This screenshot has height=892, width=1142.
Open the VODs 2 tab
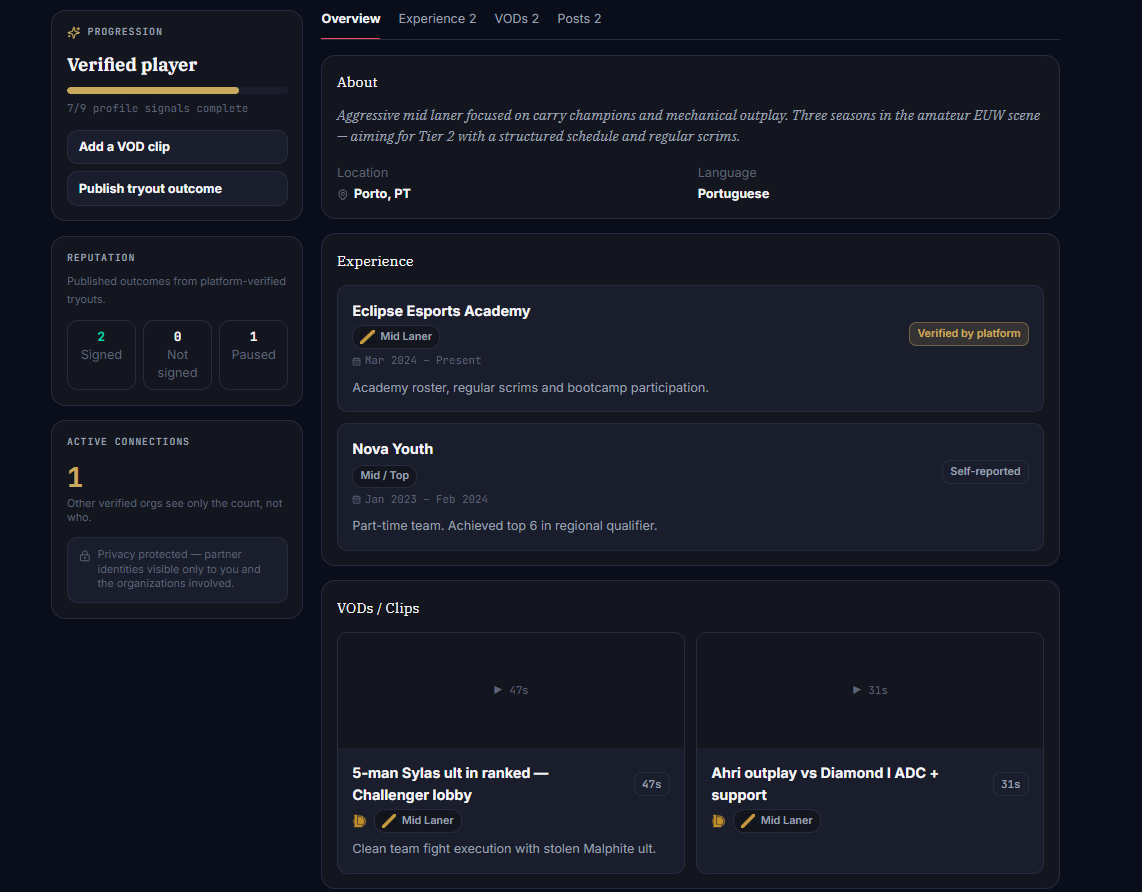click(x=516, y=19)
